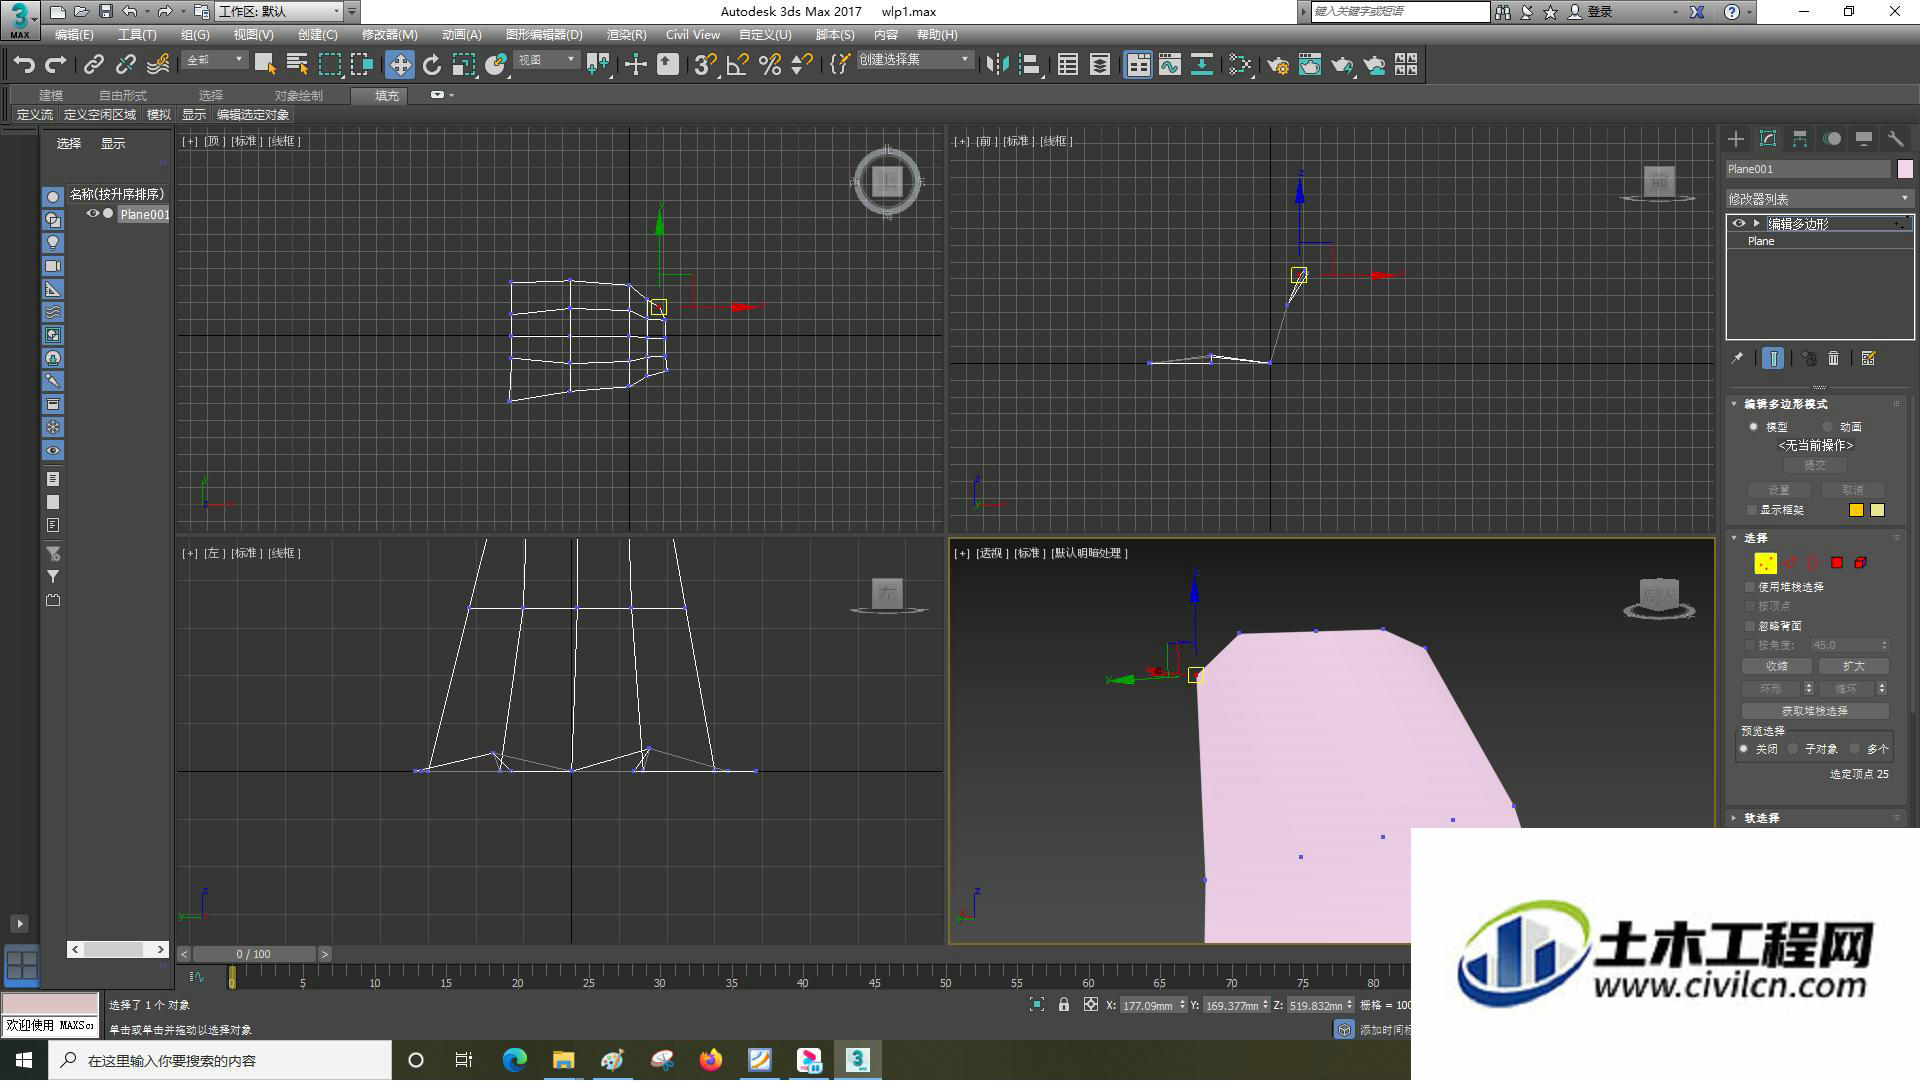Expand the 编辑多边形 modifier sub-levels arrow

[x=1757, y=224]
